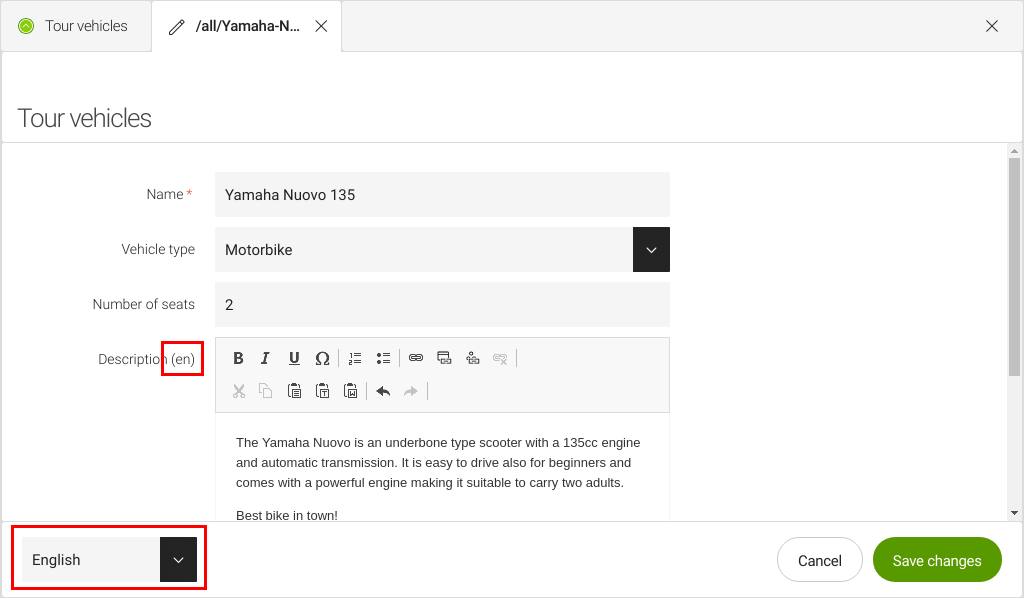The image size is (1024, 598).
Task: Click the insert link icon
Action: 416,358
